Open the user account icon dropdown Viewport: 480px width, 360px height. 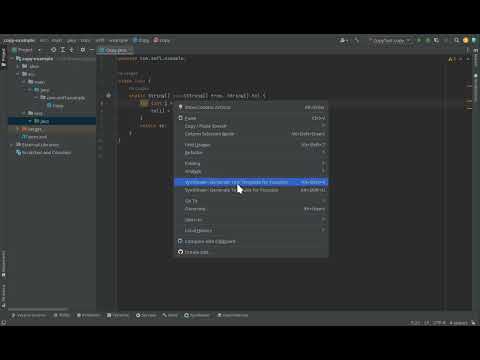pos(343,41)
